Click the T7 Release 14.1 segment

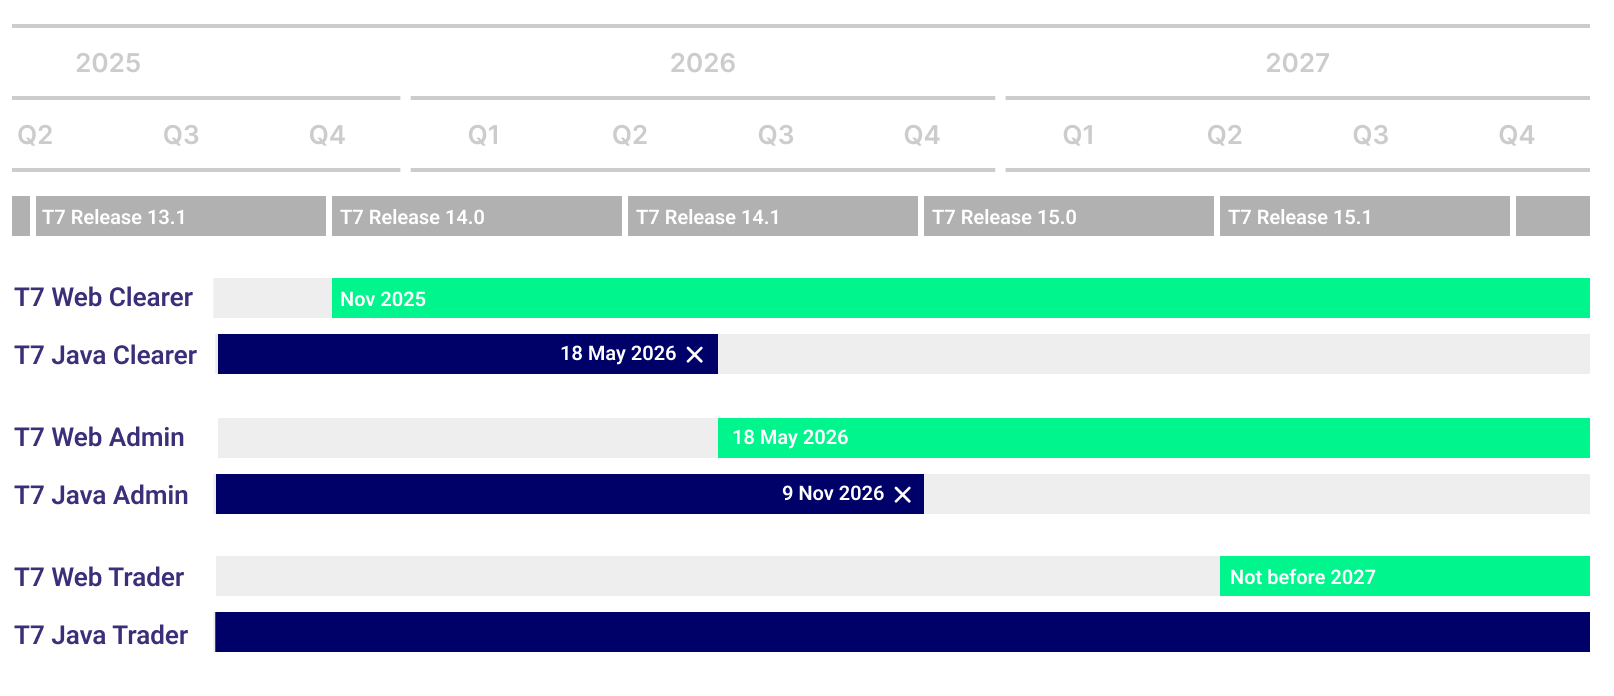coord(772,217)
